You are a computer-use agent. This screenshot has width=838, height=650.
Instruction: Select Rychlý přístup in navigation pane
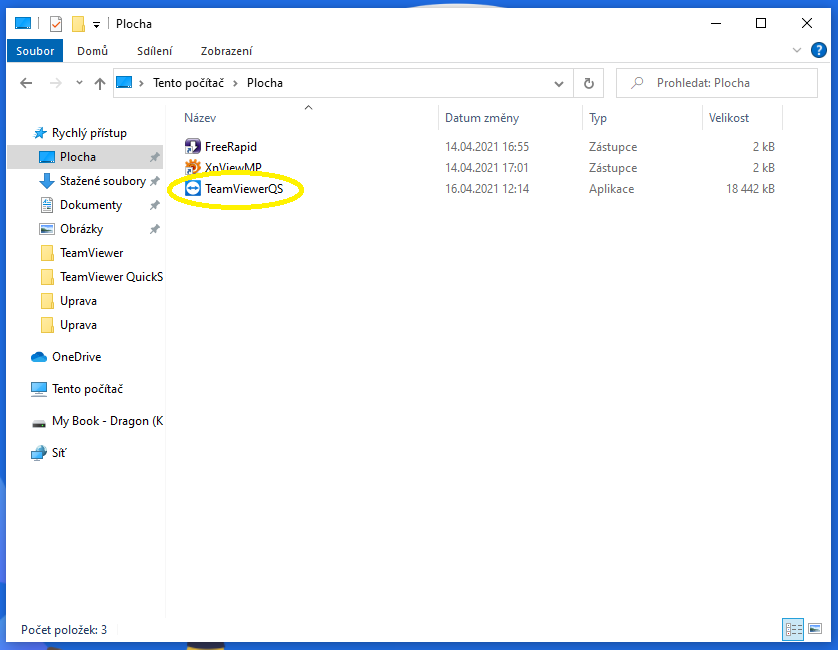coord(89,133)
